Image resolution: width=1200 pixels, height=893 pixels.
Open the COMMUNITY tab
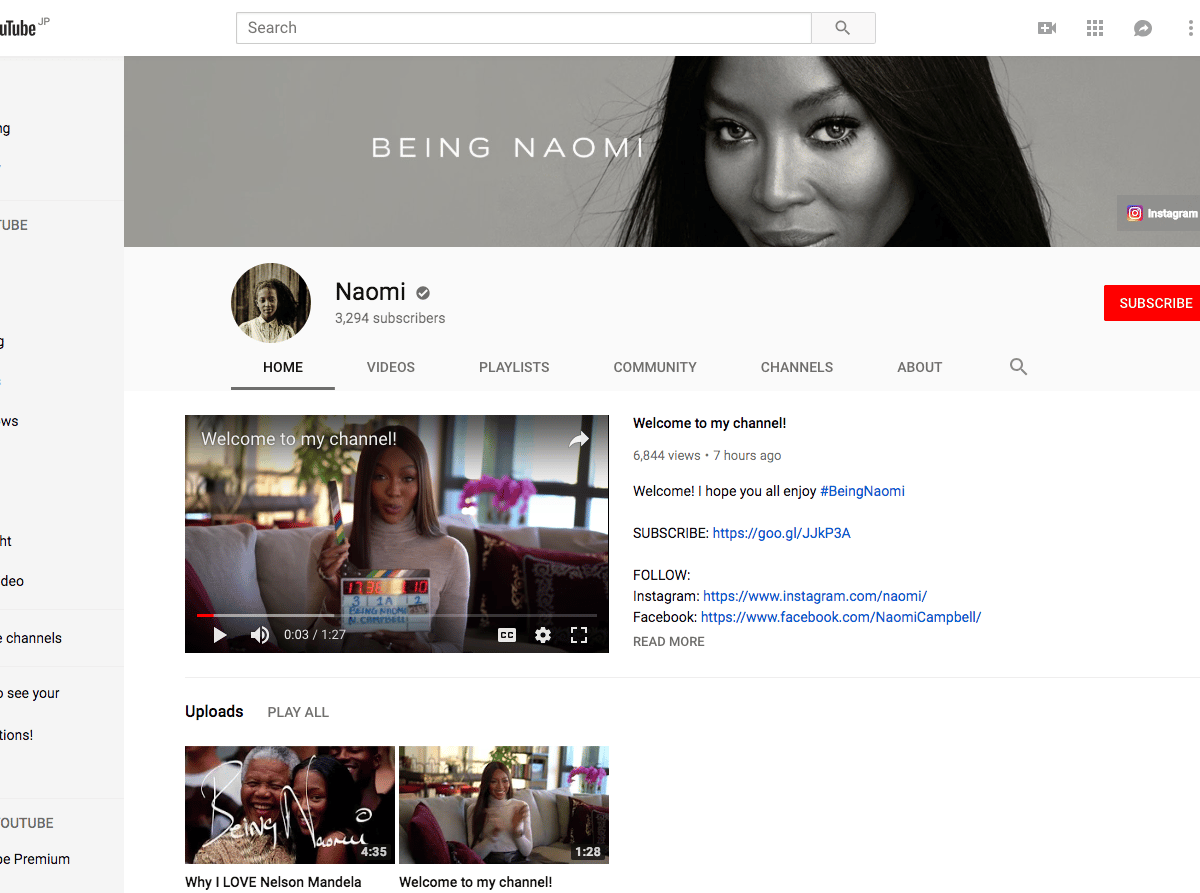coord(655,367)
